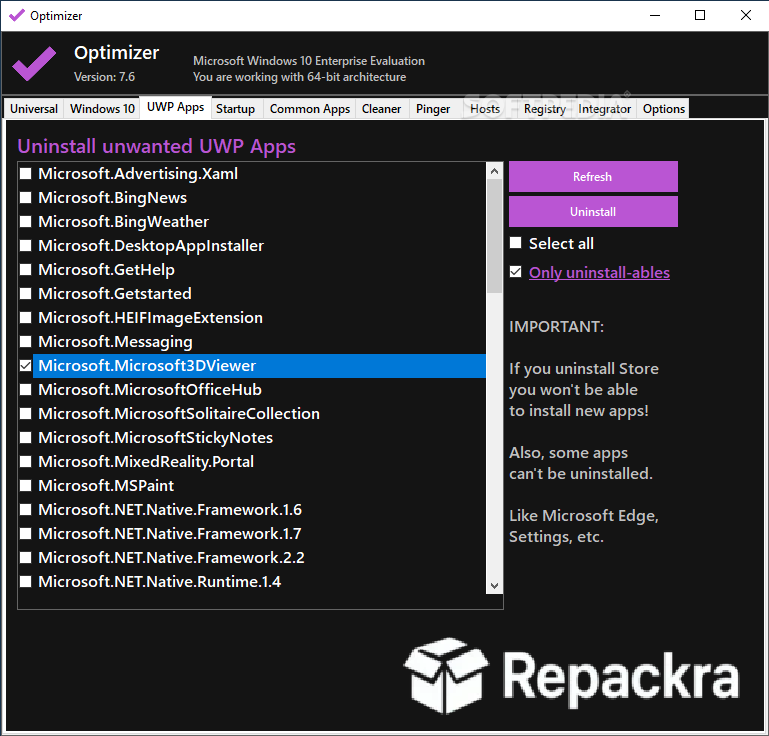Click the Optimizer title bar check icon
This screenshot has height=736, width=769.
click(x=16, y=15)
